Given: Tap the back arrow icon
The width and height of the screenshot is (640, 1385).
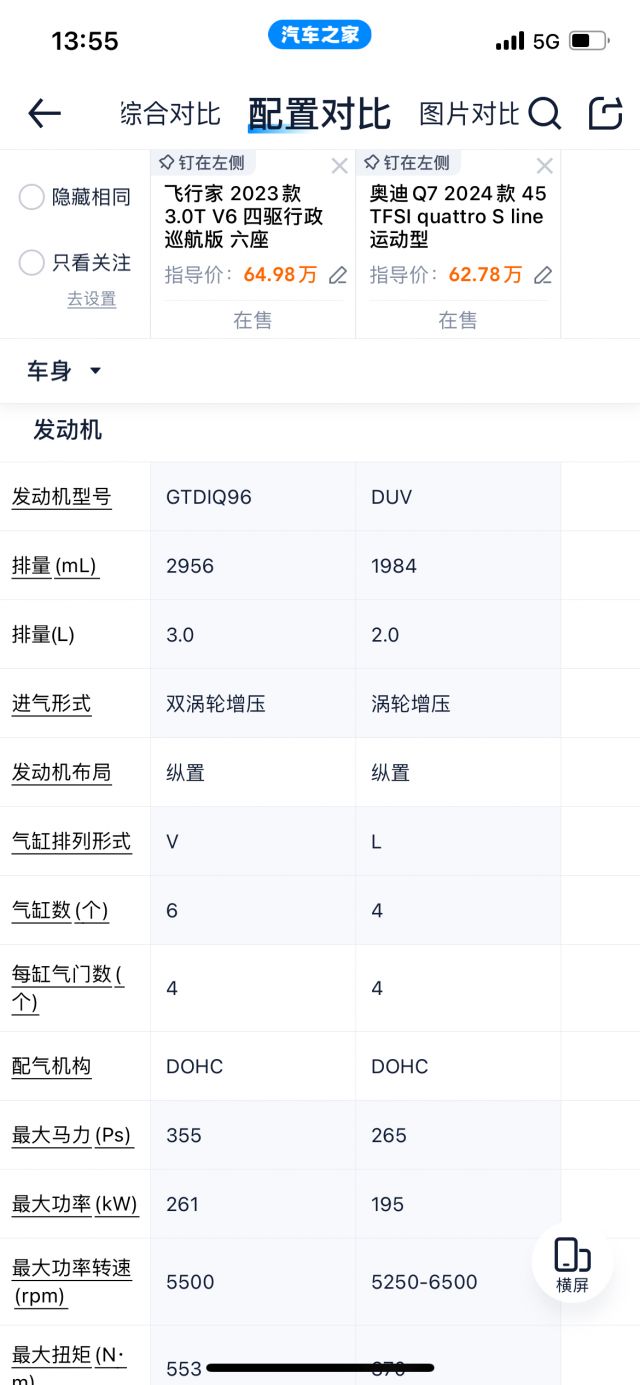Looking at the screenshot, I should pyautogui.click(x=45, y=114).
